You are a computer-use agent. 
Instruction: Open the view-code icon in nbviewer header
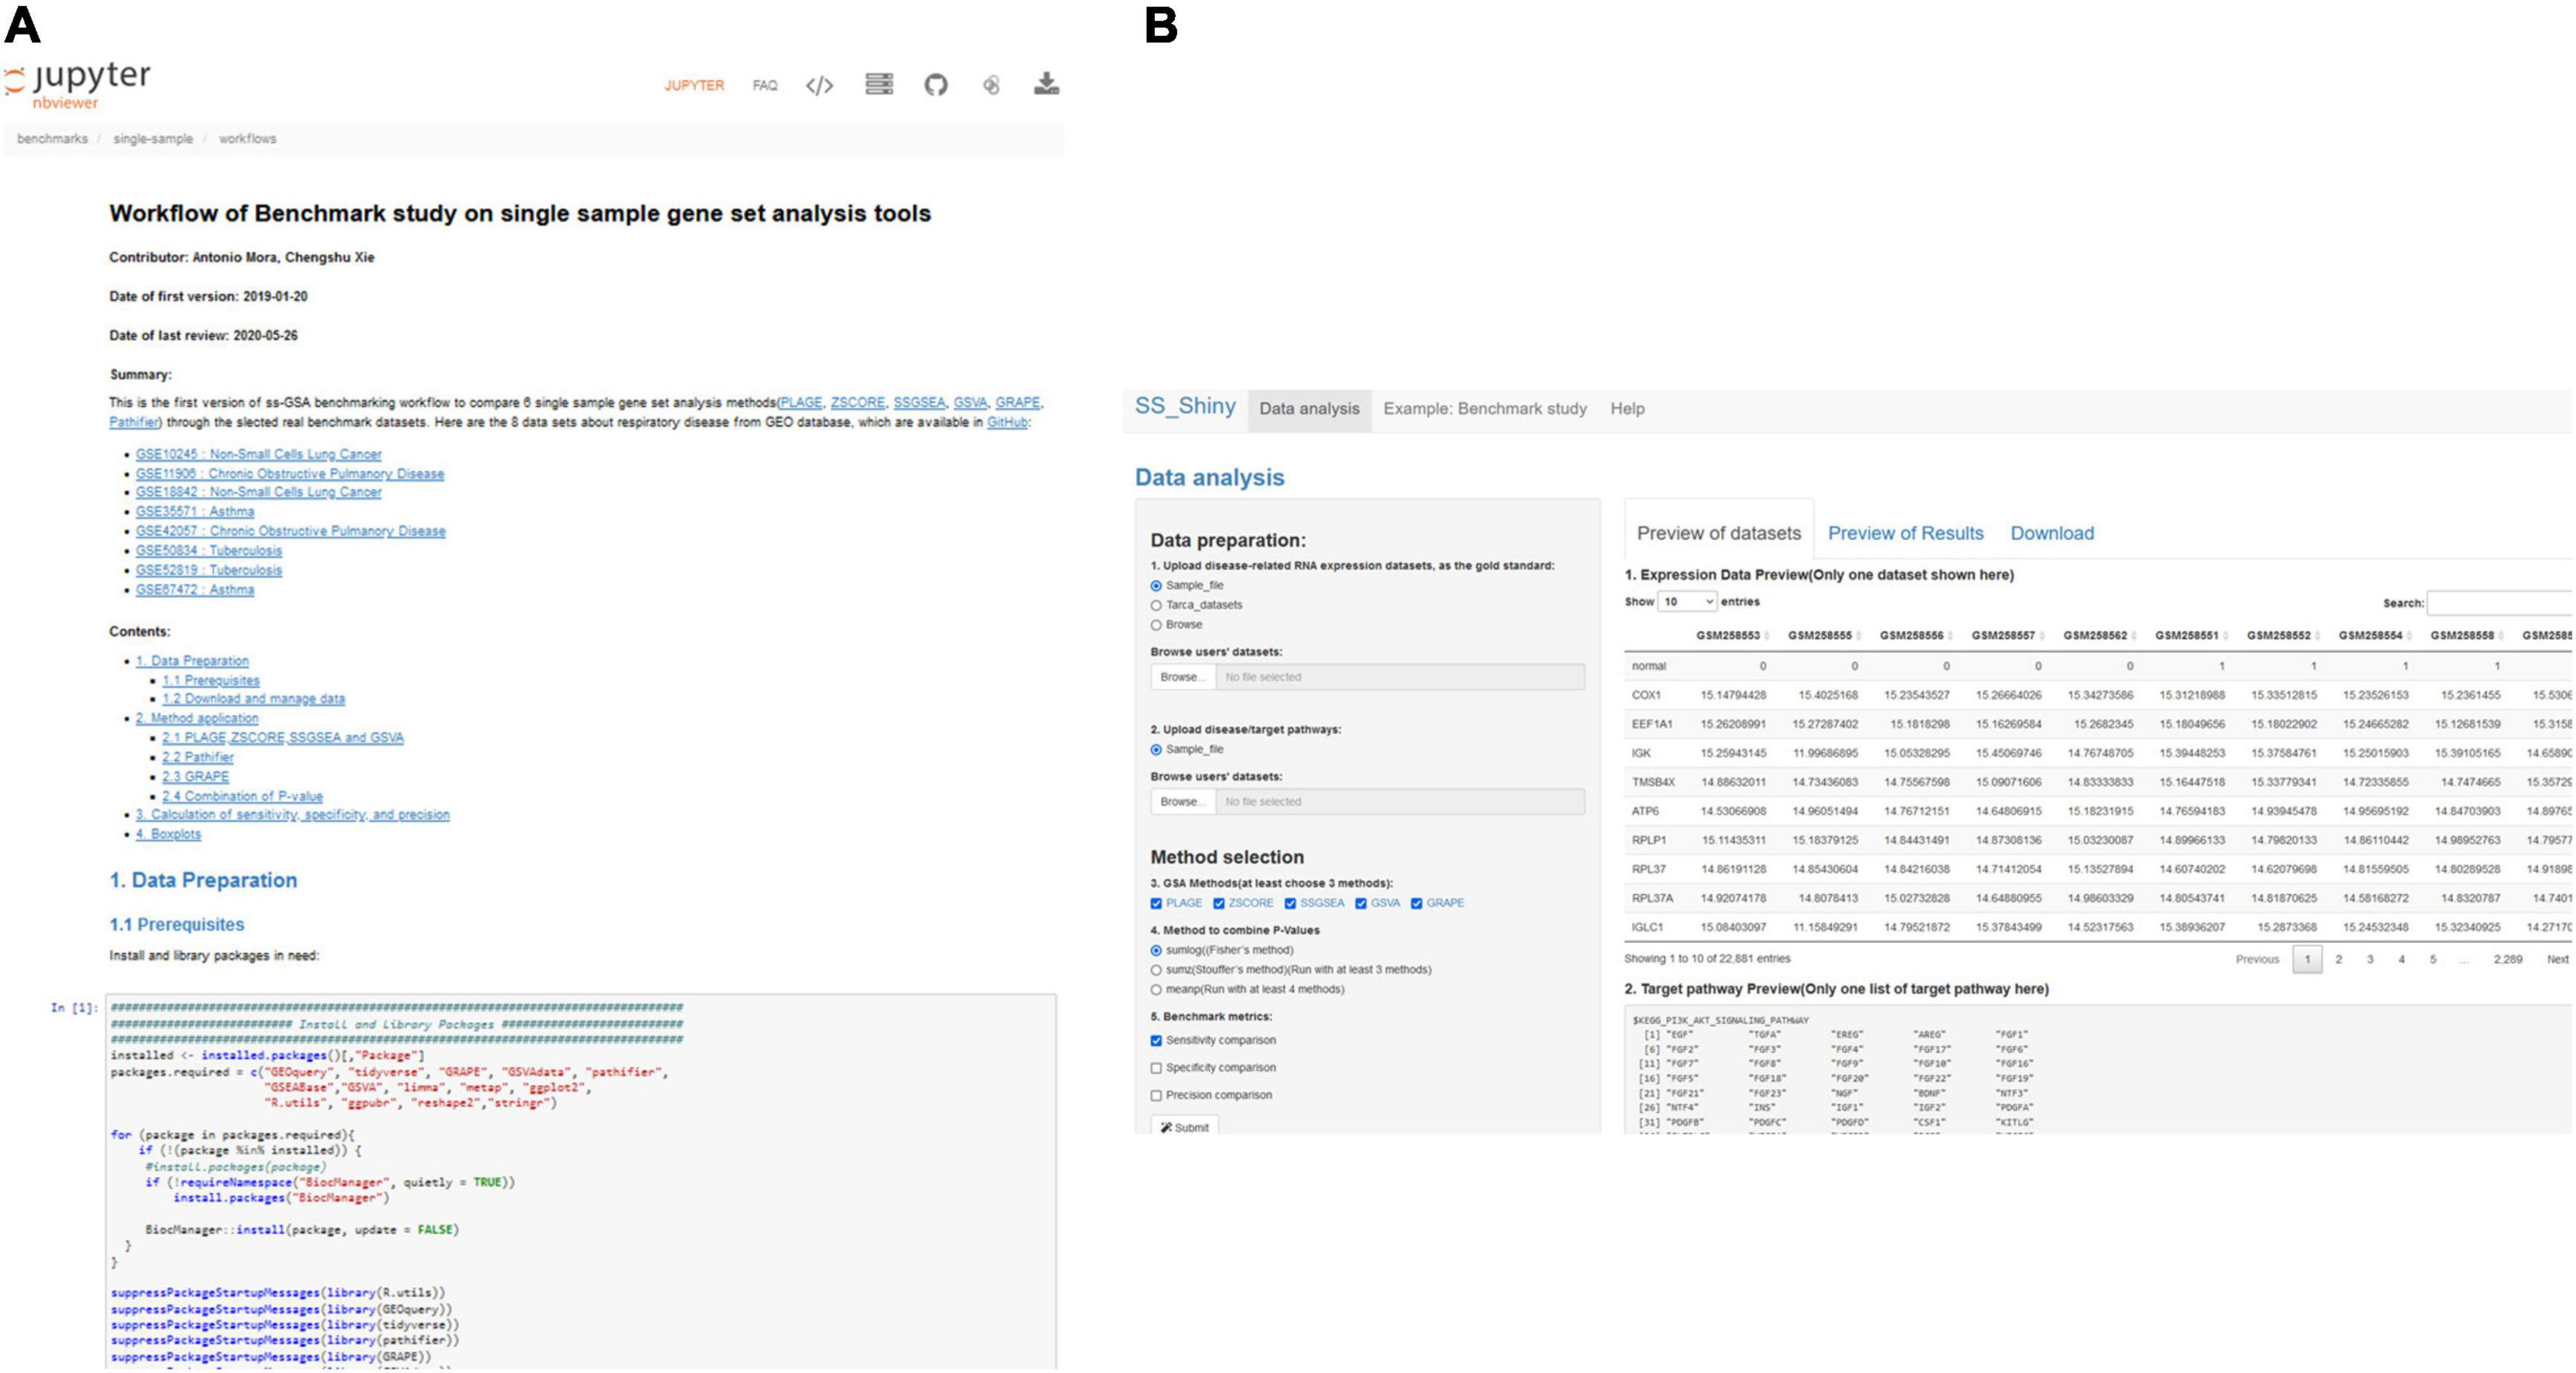coord(819,85)
